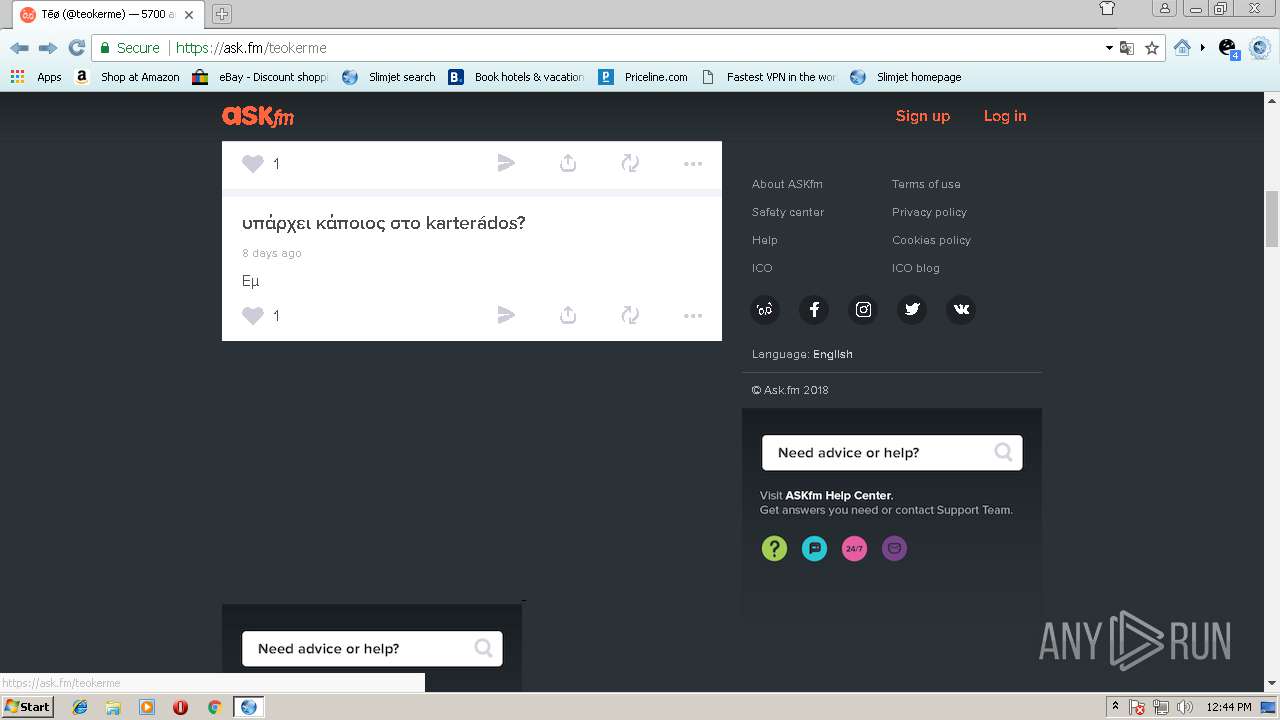Change language by clicking English
Viewport: 1280px width, 720px height.
point(833,354)
